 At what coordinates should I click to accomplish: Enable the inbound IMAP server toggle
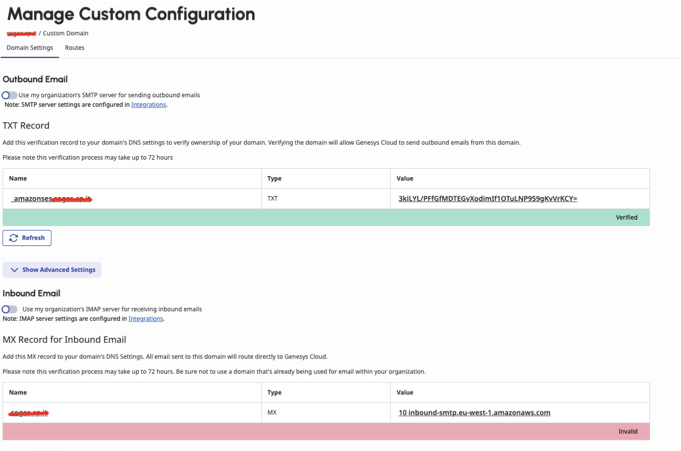9,309
